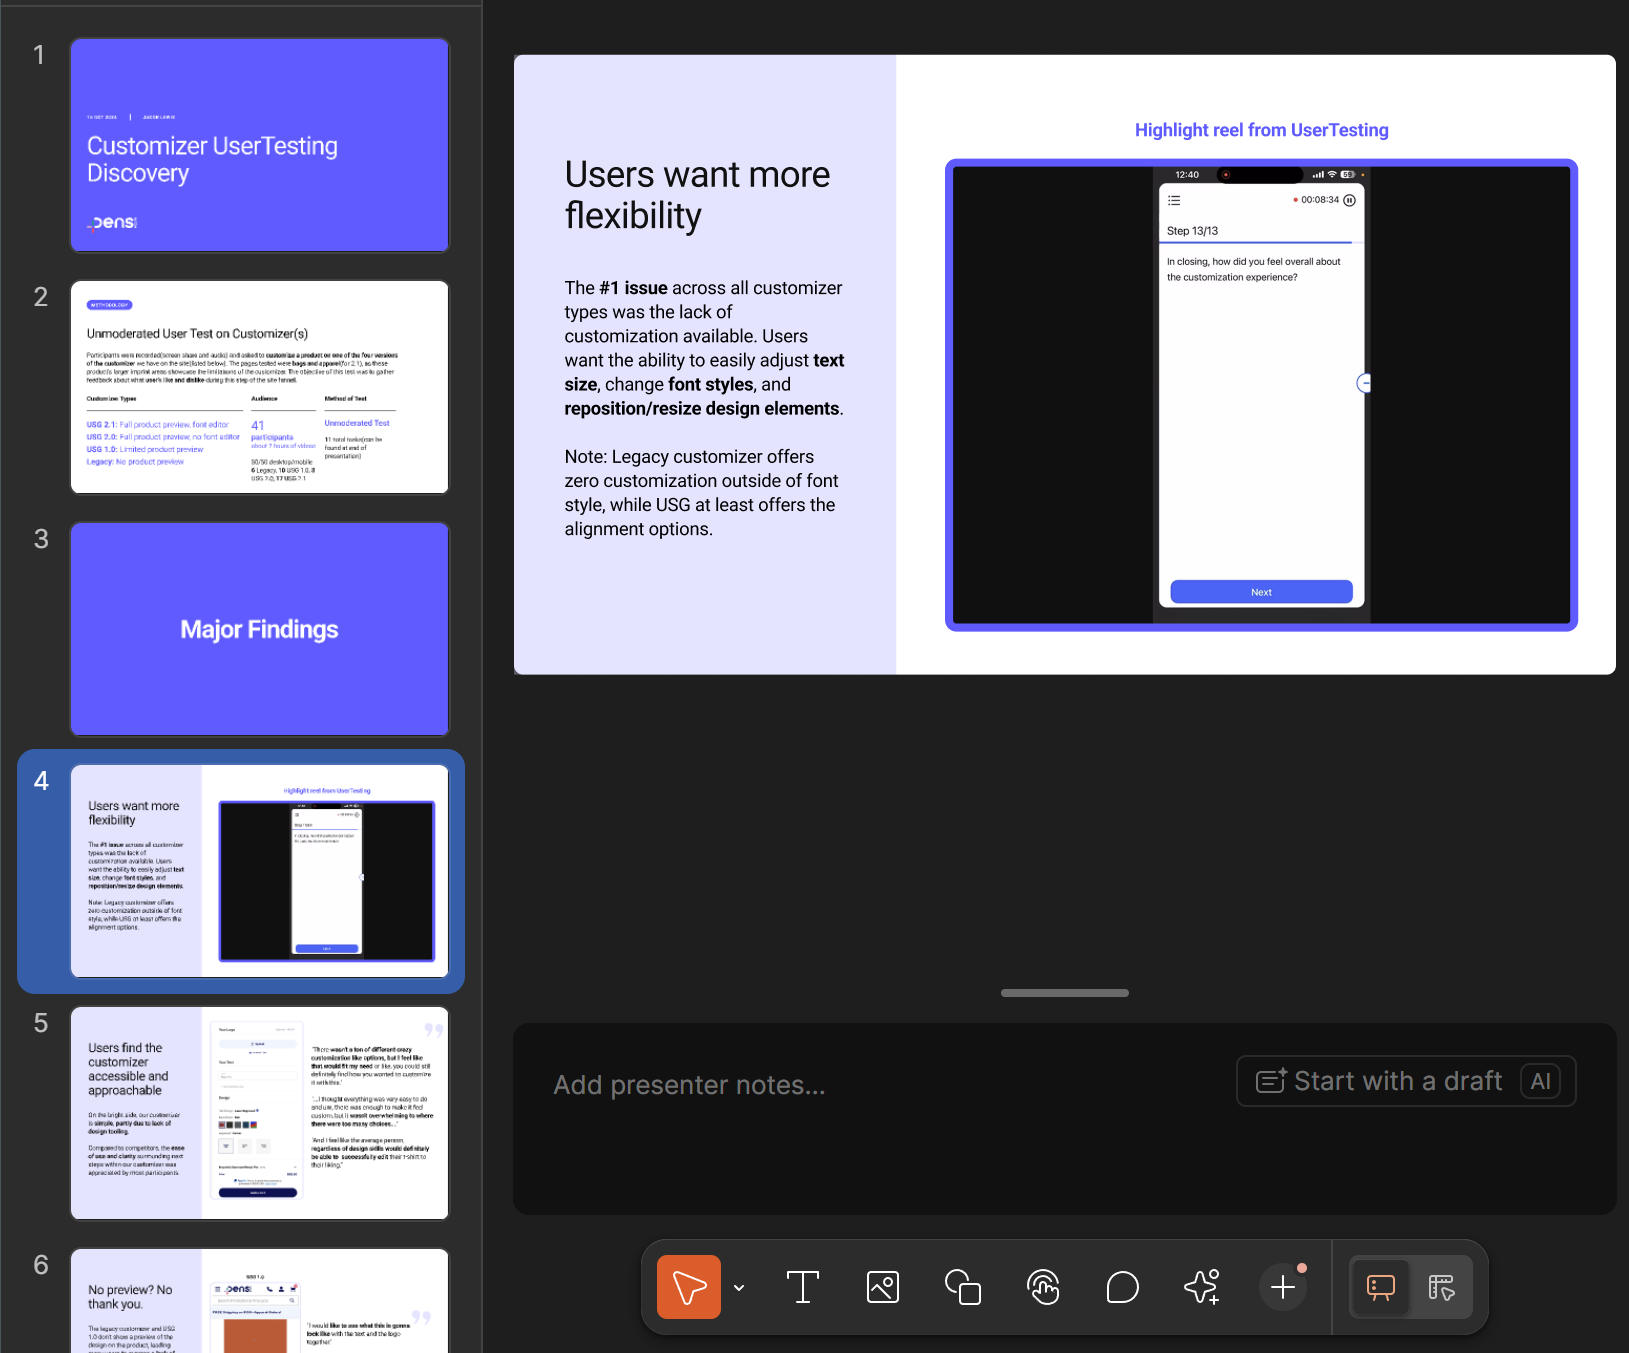Click the AI badge on draft button

1540,1081
